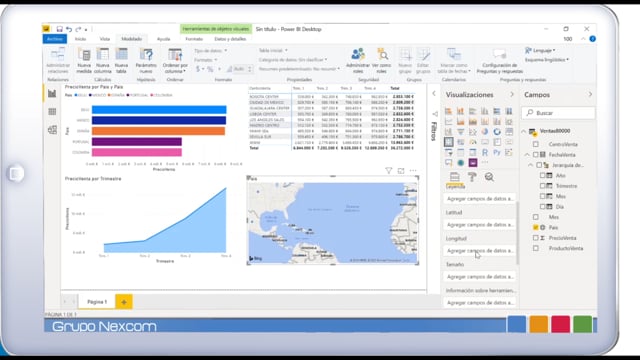Click the filter icon above the map visual

[389, 171]
